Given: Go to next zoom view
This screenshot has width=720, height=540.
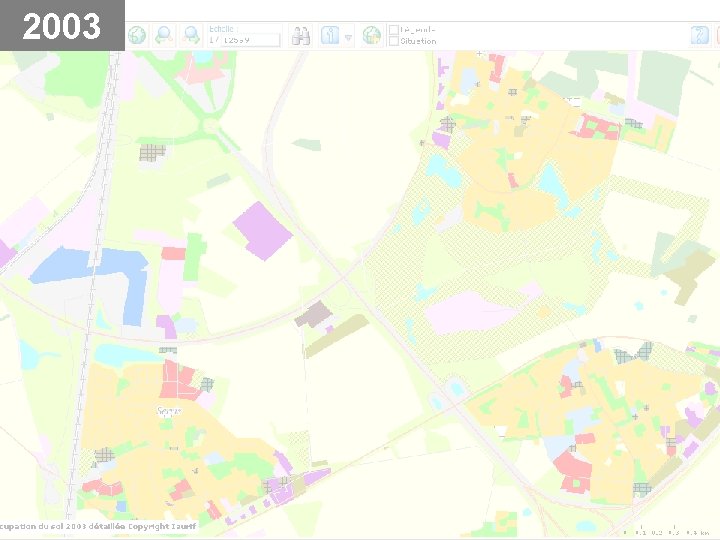Looking at the screenshot, I should (x=191, y=35).
